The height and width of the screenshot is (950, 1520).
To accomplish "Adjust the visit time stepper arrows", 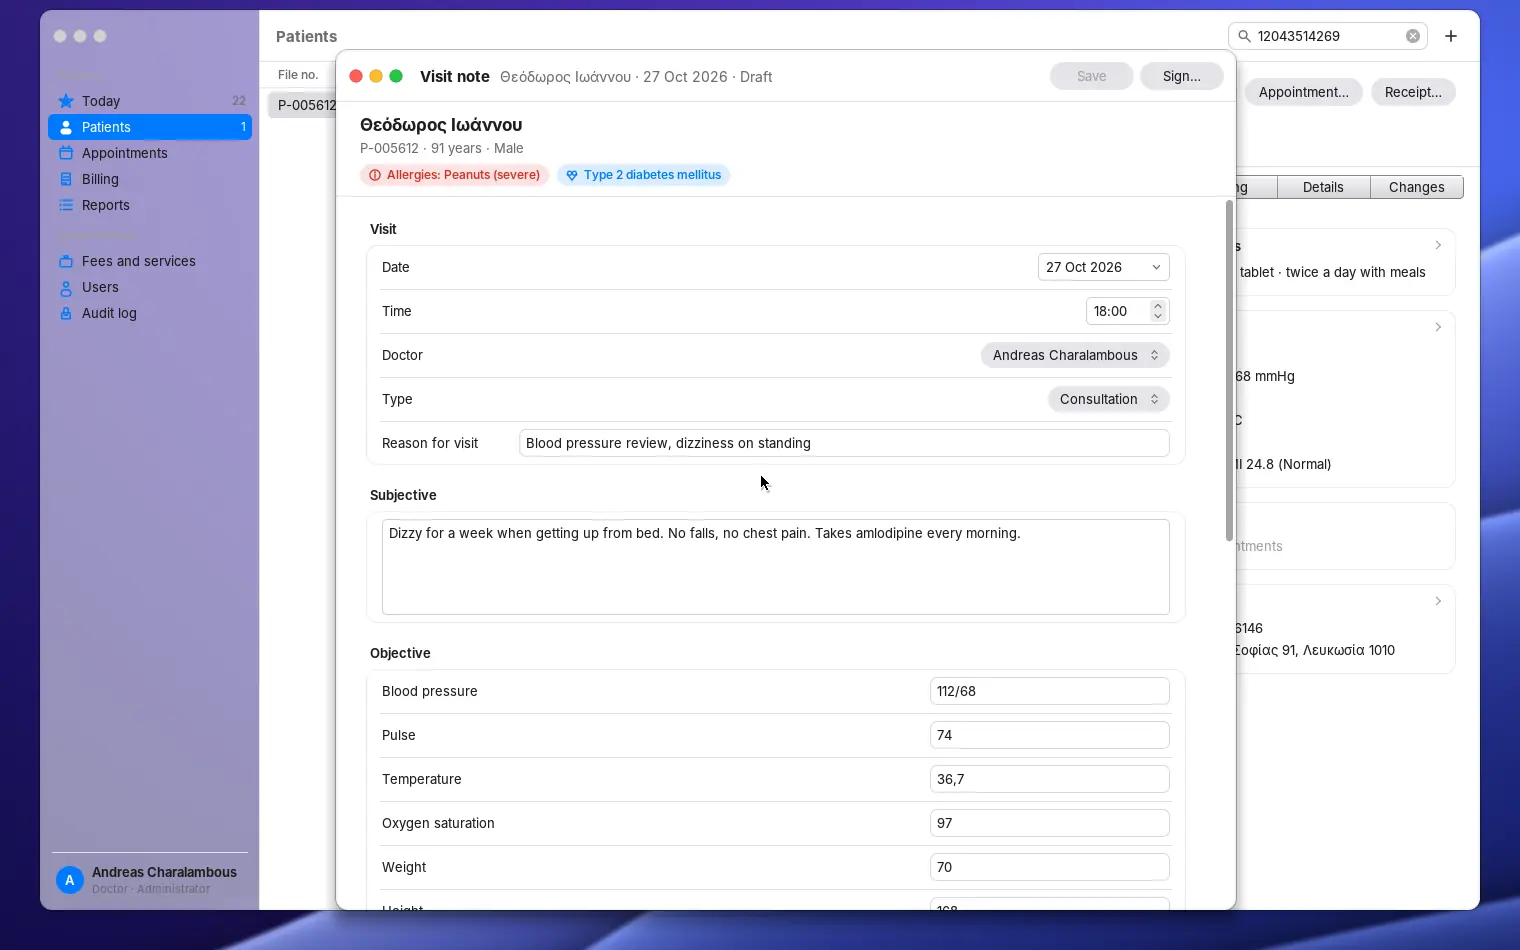I will point(1158,311).
